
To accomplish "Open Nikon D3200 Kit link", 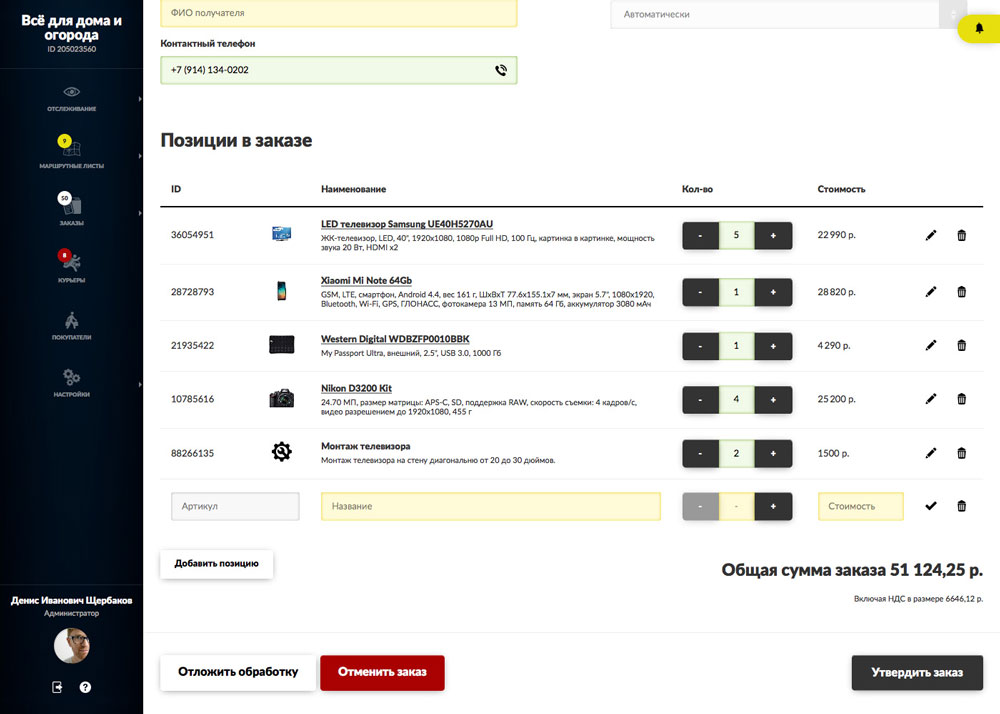I will pyautogui.click(x=356, y=388).
